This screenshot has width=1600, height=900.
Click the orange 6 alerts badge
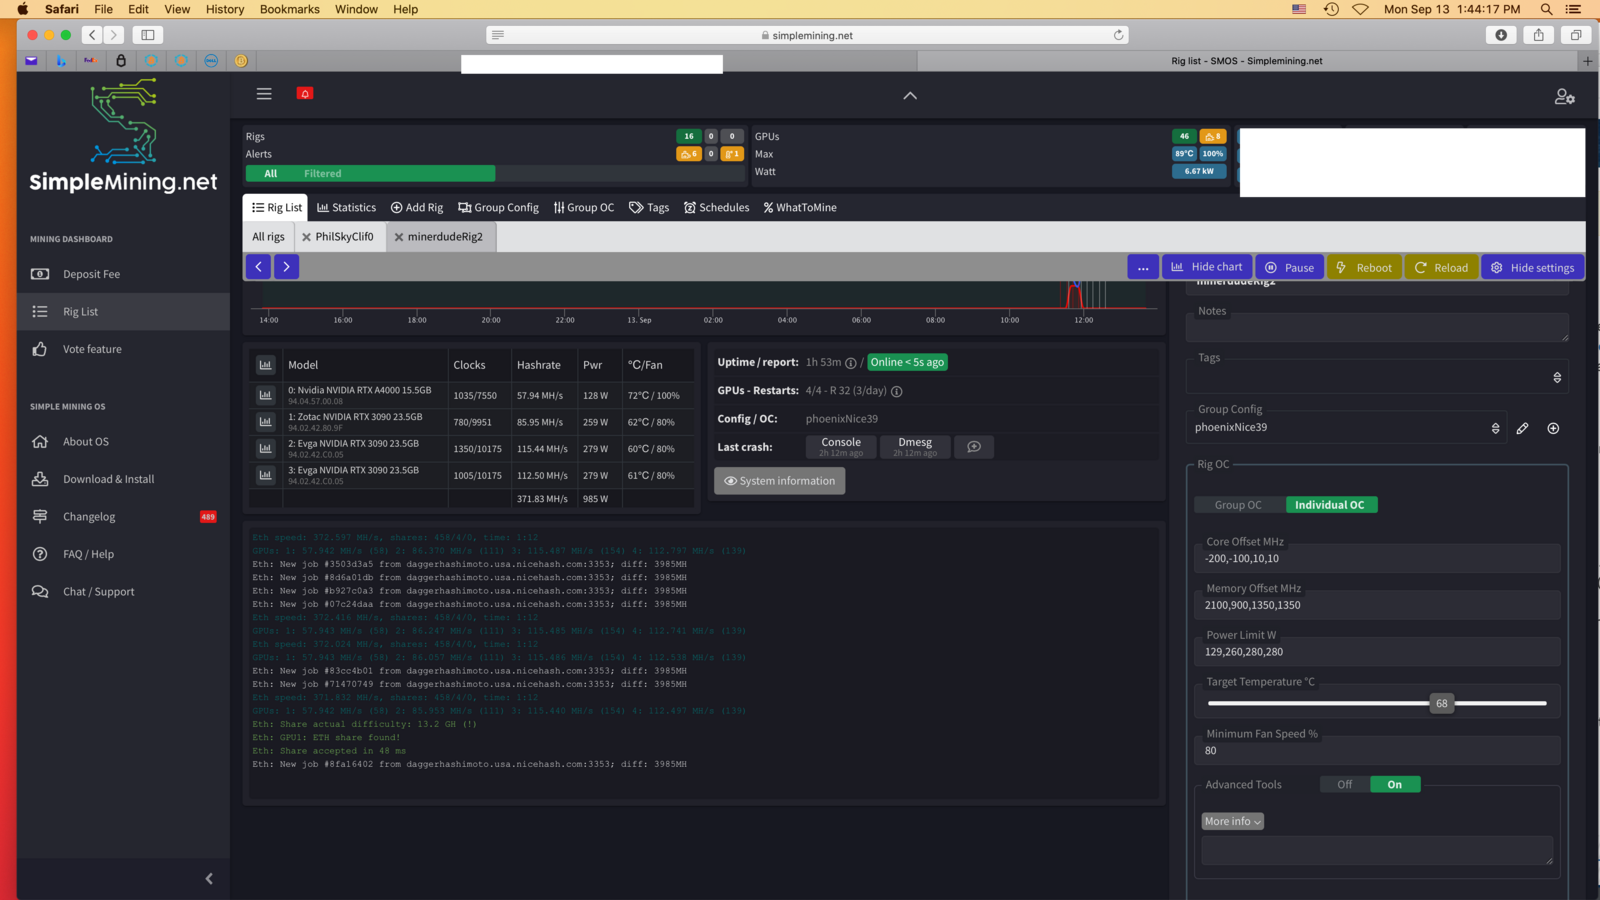689,154
